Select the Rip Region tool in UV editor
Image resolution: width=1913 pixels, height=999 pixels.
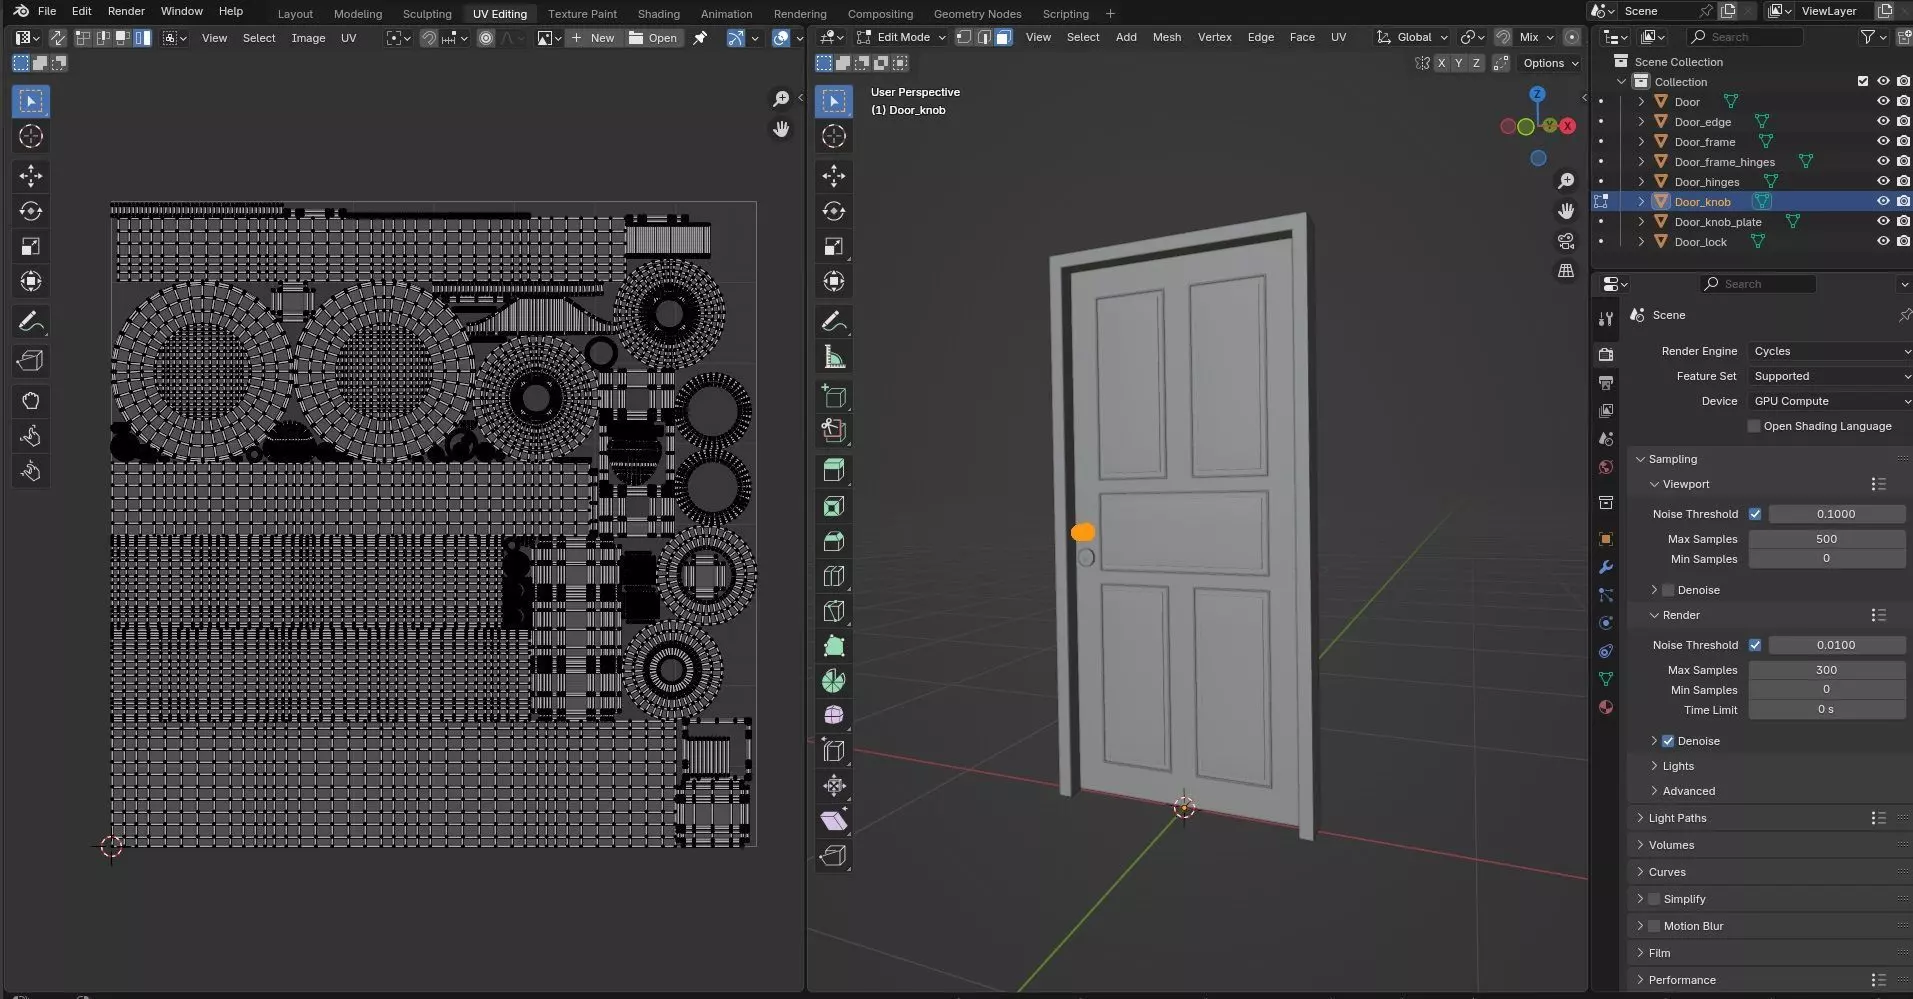[x=31, y=361]
